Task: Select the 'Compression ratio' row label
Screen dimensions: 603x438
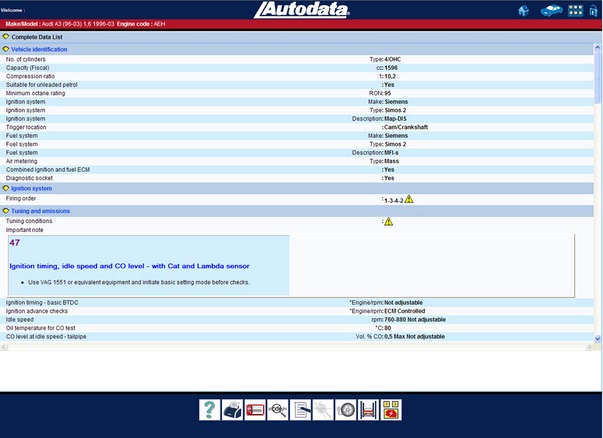Action: point(30,76)
